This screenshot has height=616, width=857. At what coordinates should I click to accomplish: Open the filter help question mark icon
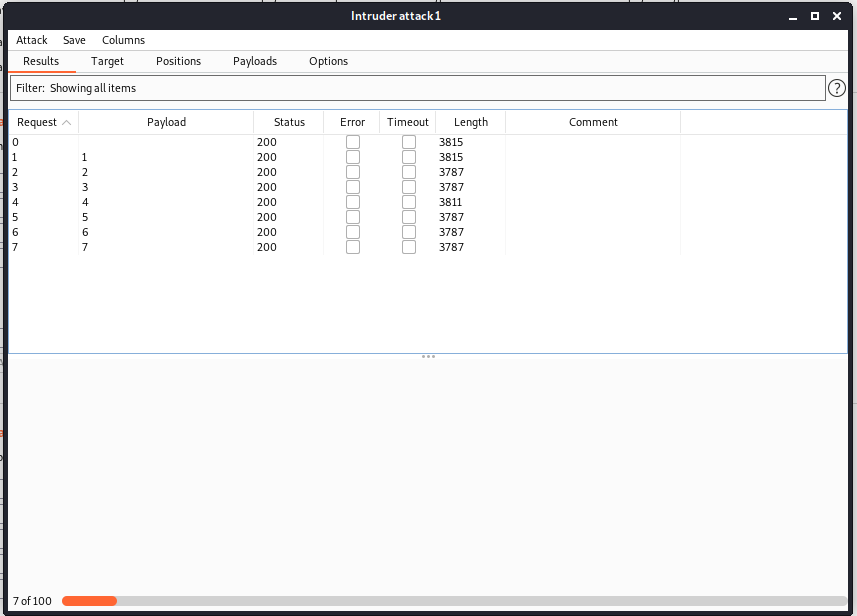tap(837, 88)
